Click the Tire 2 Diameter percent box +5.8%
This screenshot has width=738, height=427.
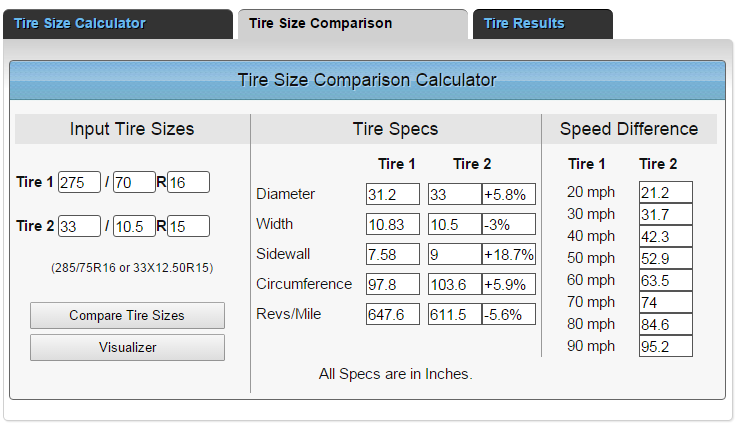point(508,194)
